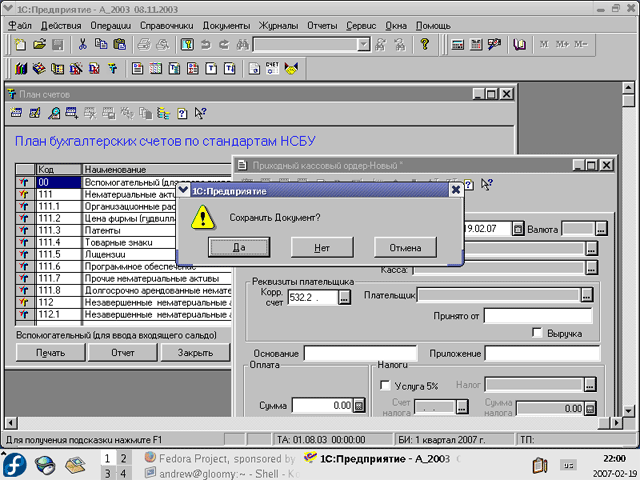Confirm saving with the Да button
640x480 pixels.
pos(239,247)
